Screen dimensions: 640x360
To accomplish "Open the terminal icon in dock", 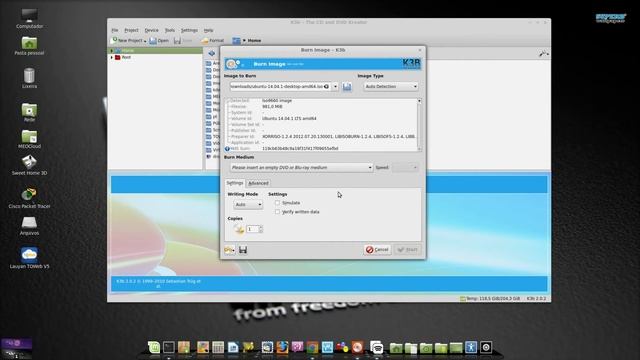I will (169, 347).
